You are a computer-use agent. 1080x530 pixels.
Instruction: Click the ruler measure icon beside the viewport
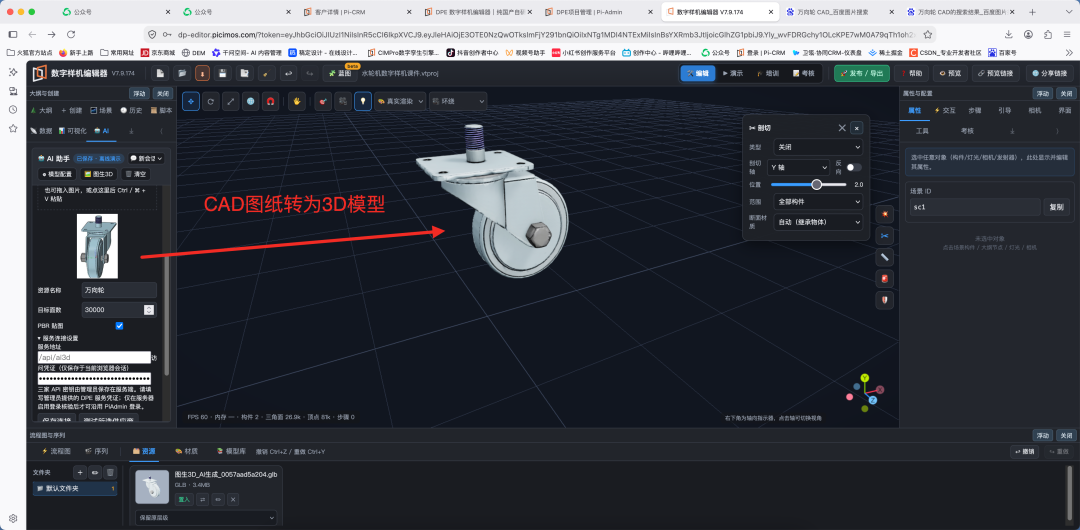pos(885,257)
